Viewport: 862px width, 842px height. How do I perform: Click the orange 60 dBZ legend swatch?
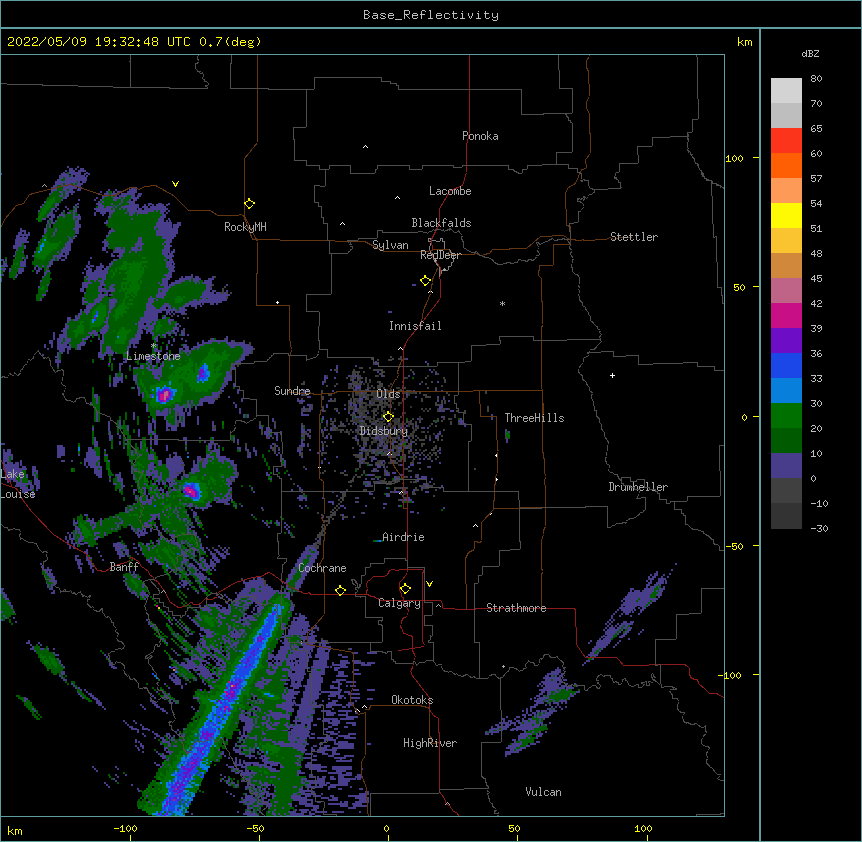[786, 165]
